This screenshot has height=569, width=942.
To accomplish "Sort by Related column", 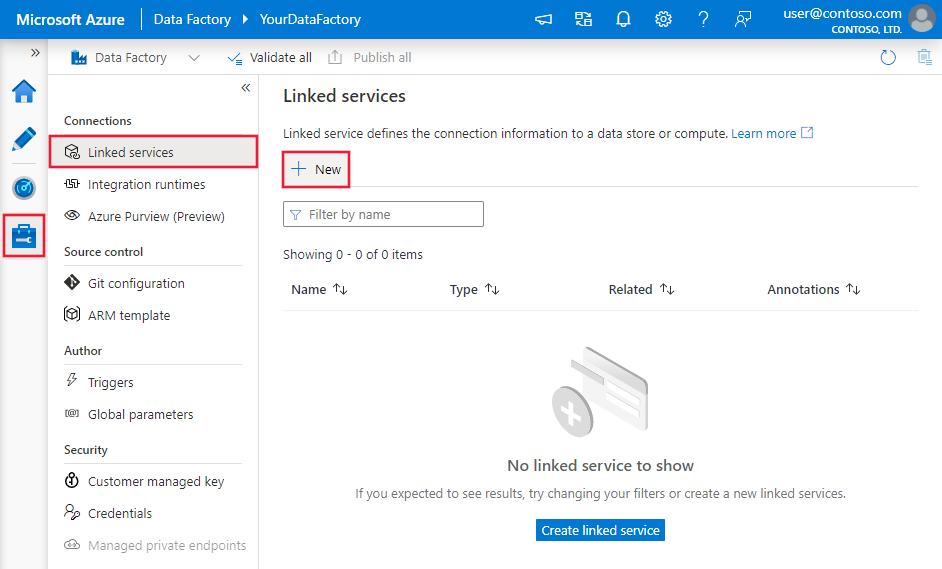I will click(641, 290).
